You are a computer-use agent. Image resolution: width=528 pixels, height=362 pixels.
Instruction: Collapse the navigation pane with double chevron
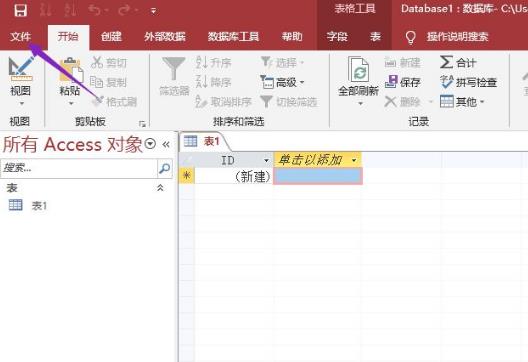click(166, 144)
